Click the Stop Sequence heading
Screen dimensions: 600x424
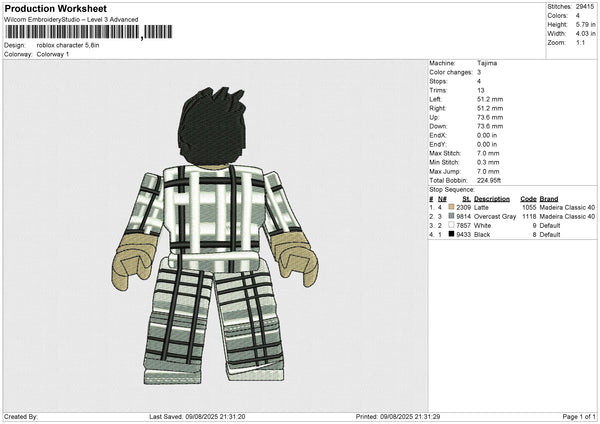452,190
